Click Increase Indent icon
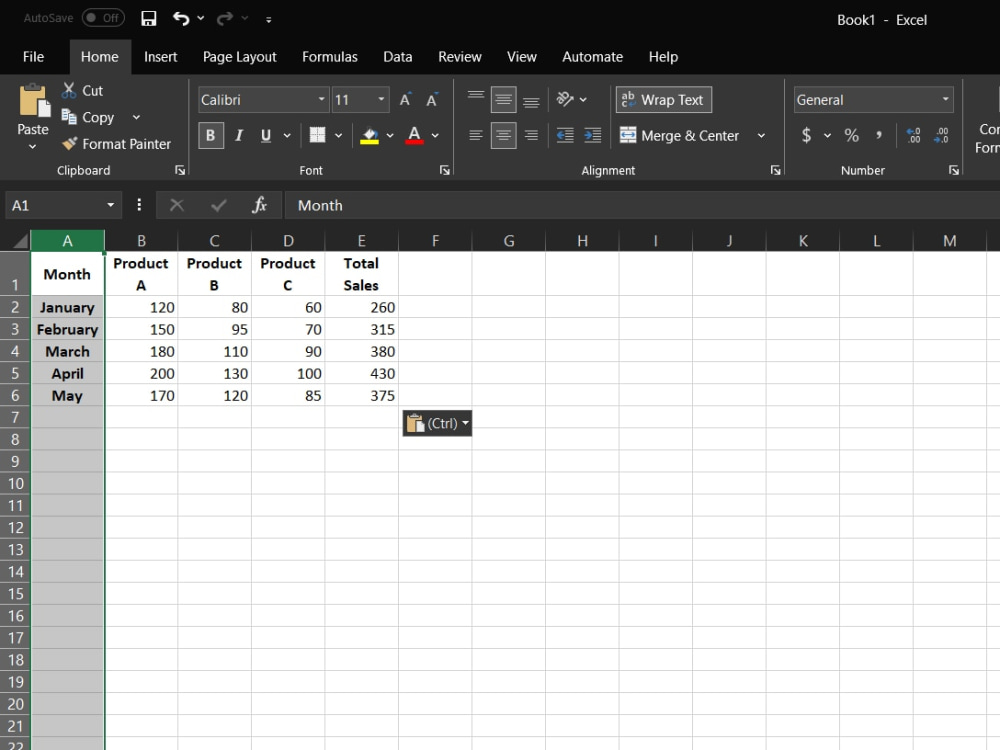This screenshot has width=1000, height=750. [x=592, y=135]
